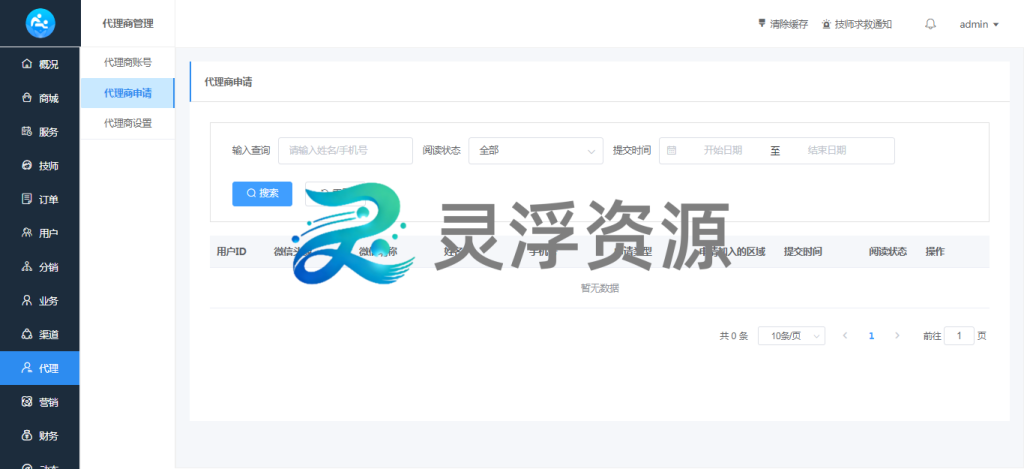
Task: Open the 业务 business label
Action: [49, 301]
